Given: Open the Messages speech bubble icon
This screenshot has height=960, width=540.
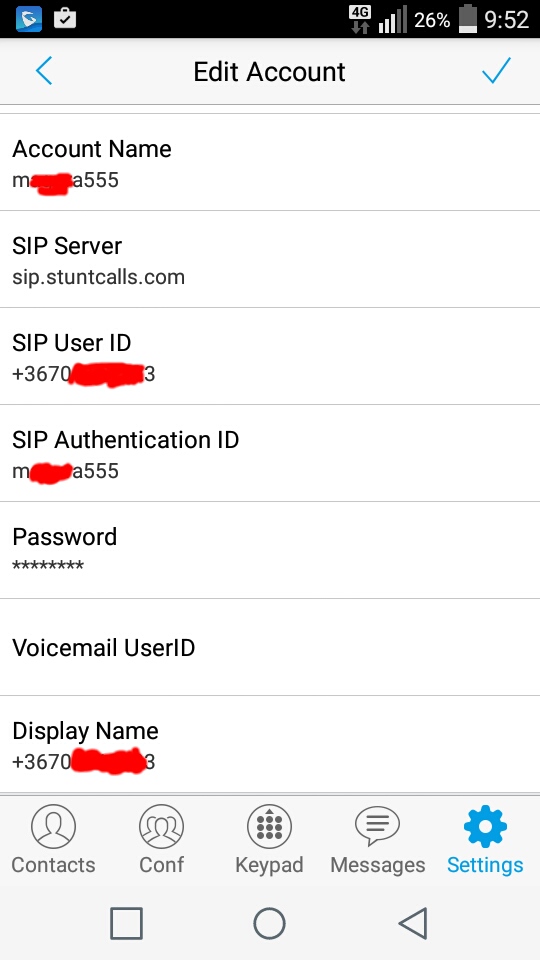Looking at the screenshot, I should pos(377,826).
